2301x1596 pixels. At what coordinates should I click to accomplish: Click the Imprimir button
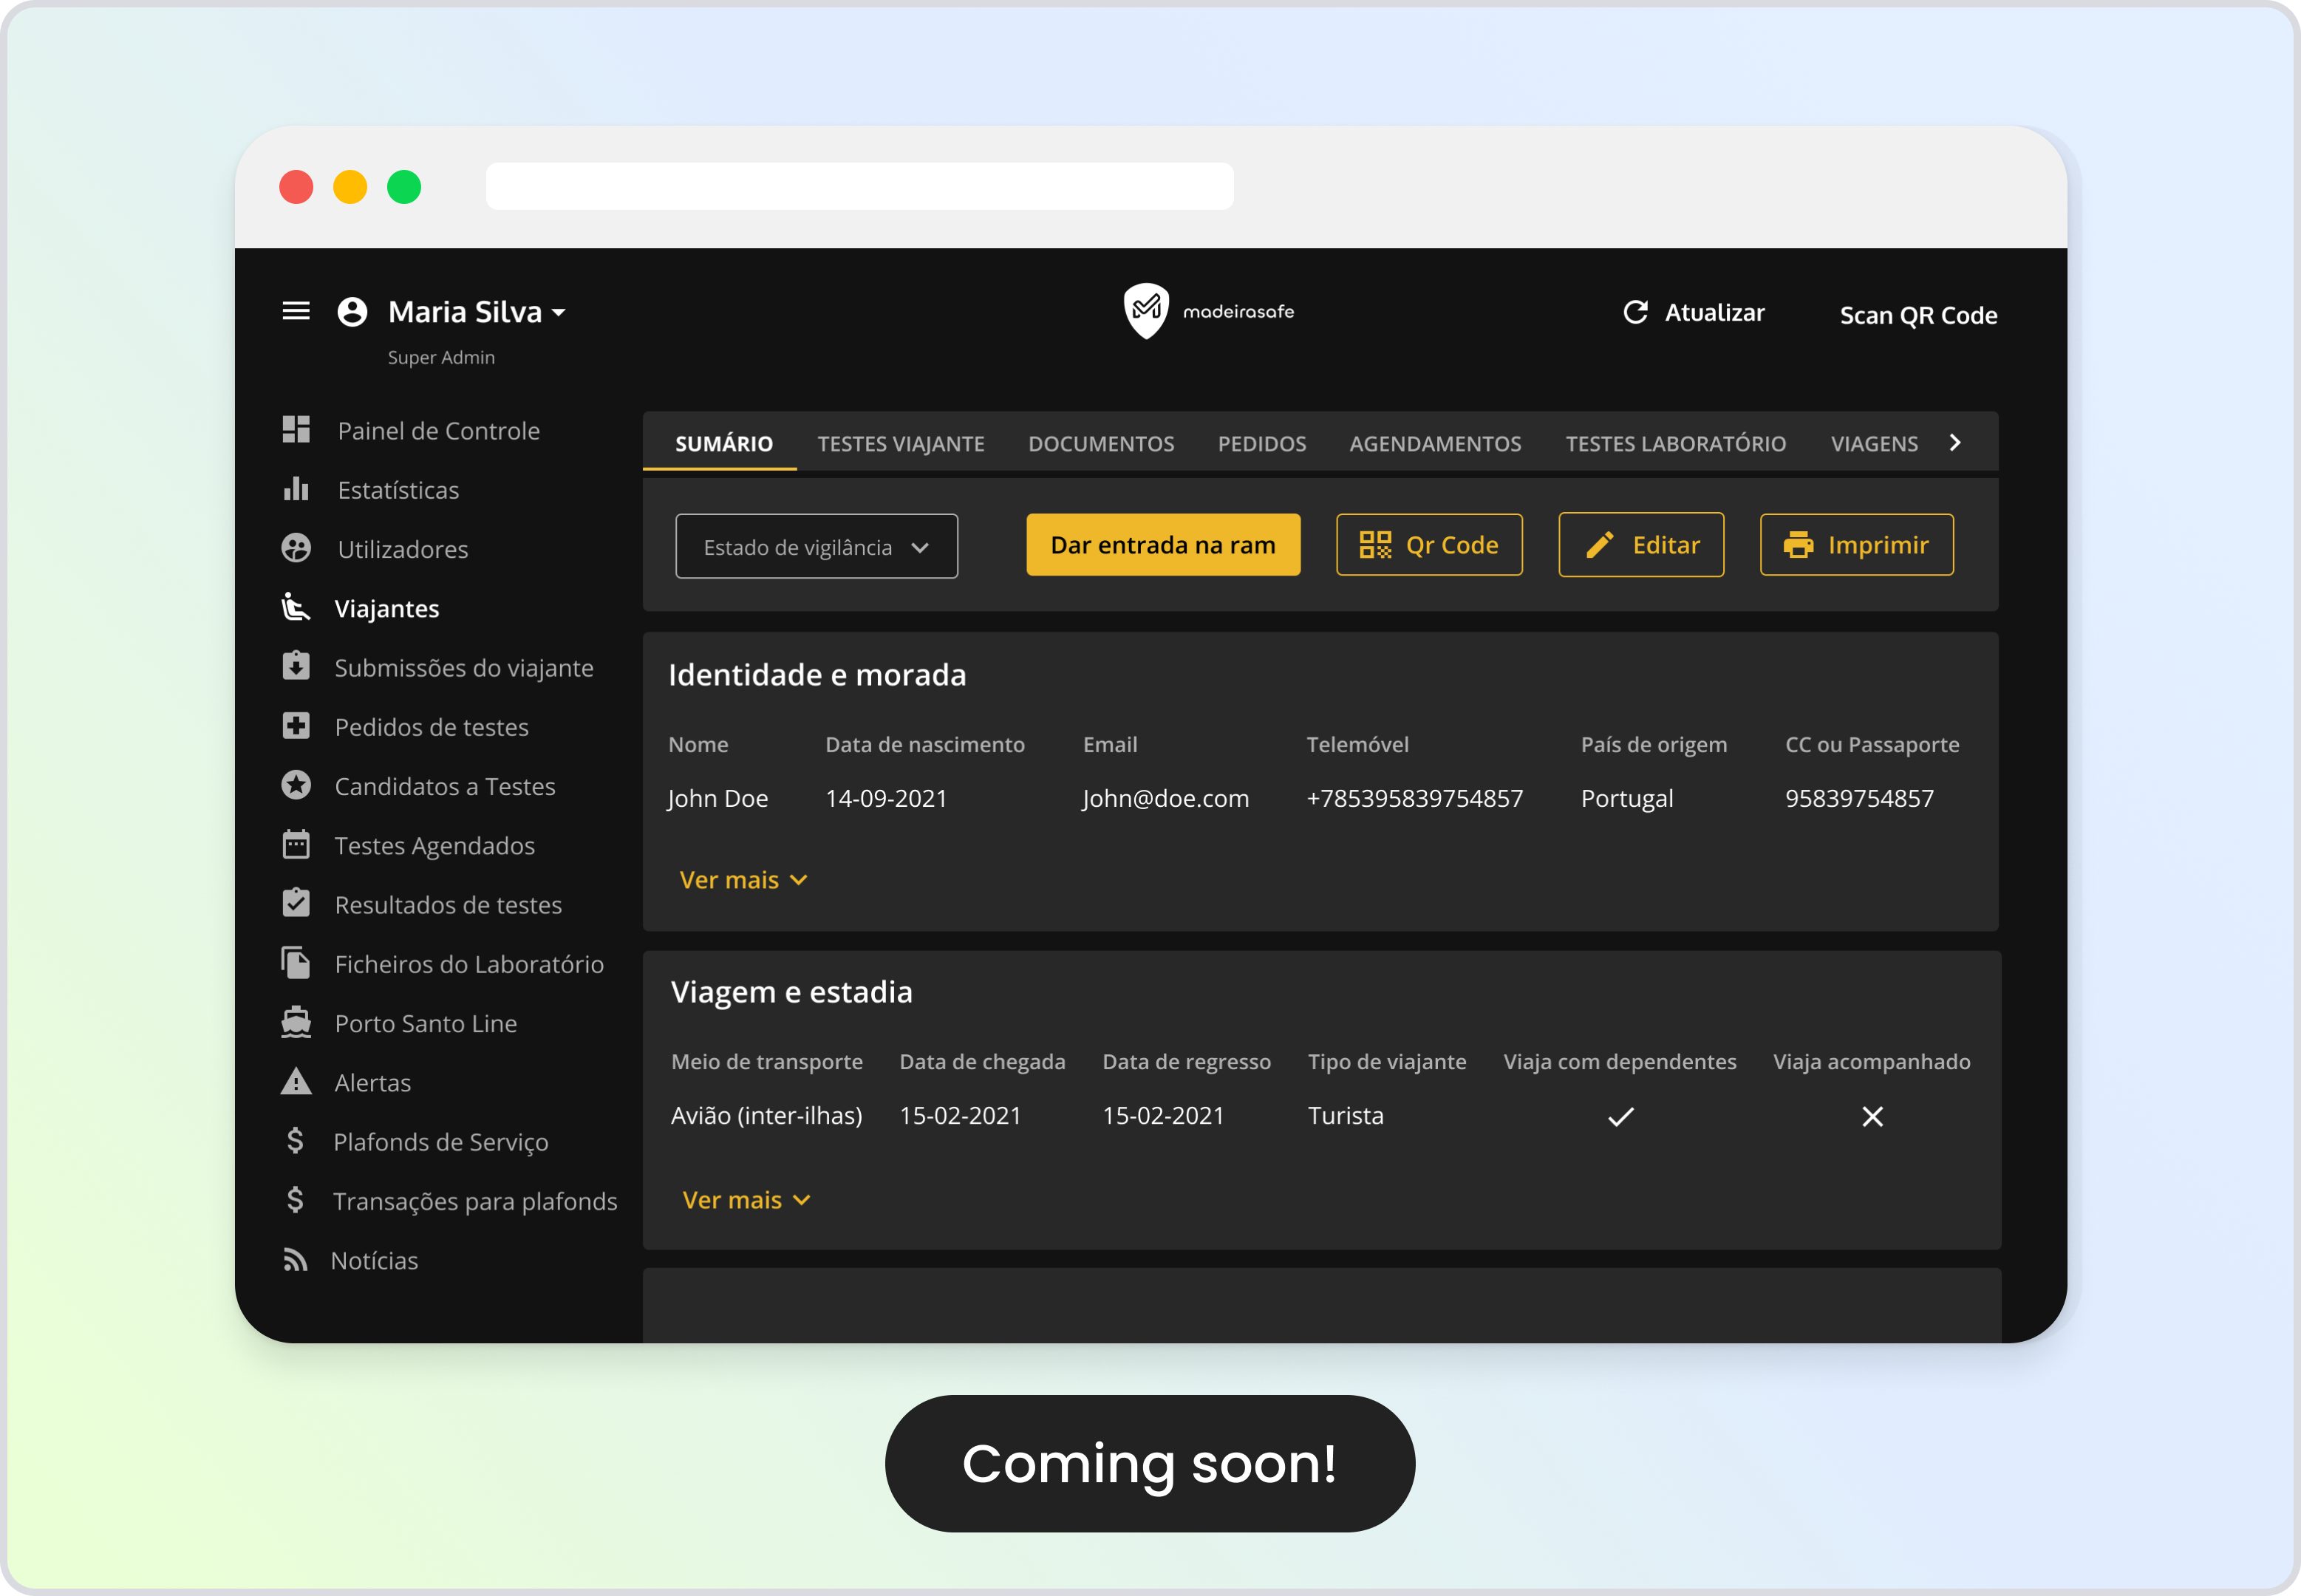[1856, 545]
